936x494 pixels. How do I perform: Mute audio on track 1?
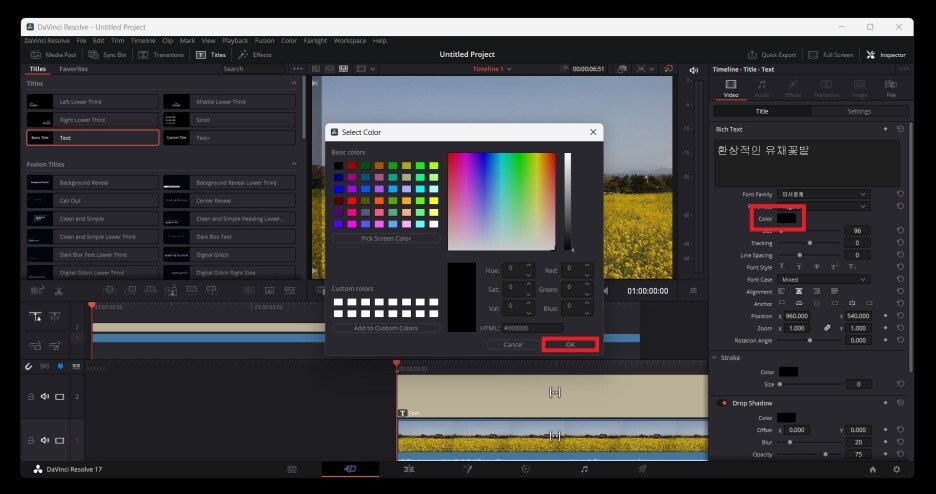(45, 440)
